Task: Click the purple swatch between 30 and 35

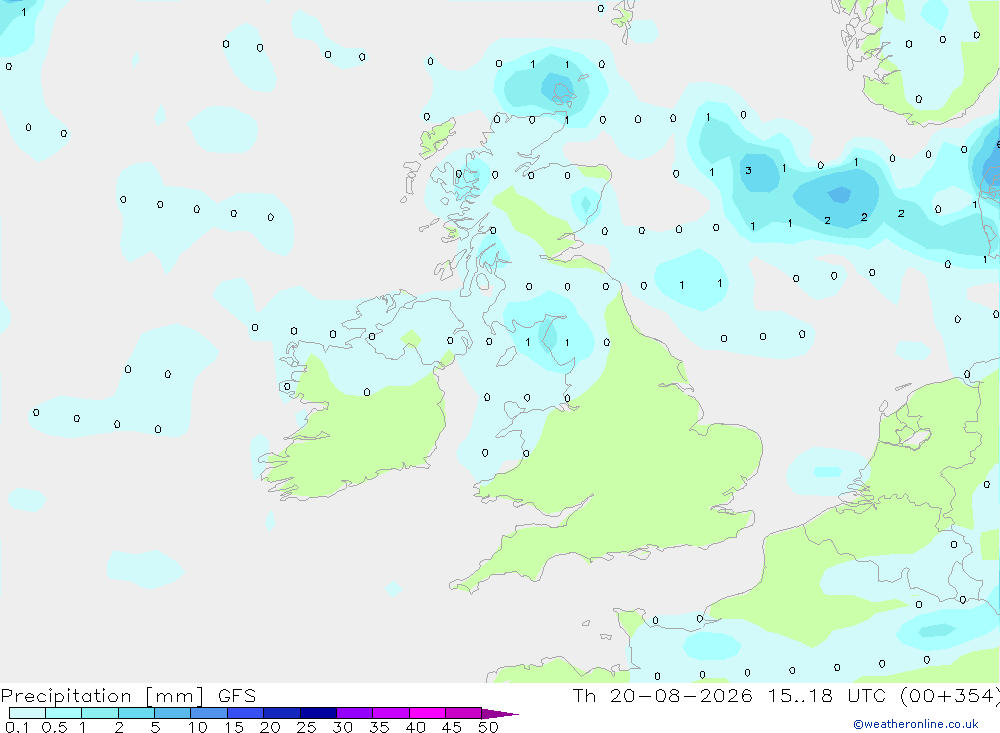Action: [355, 713]
